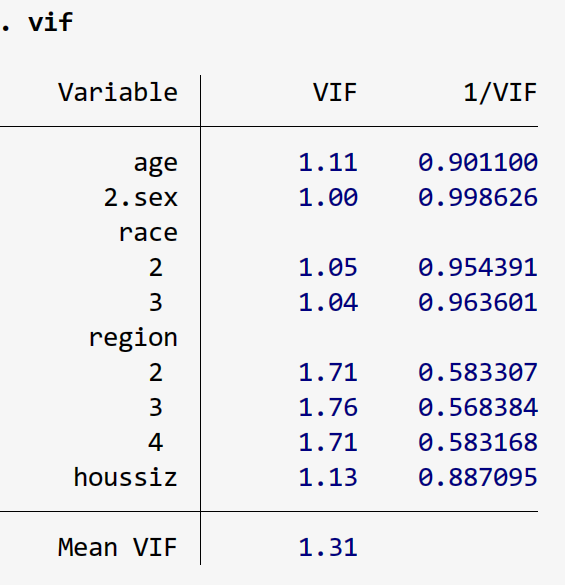Click race level 2 VIF 1.05
Screen dimensions: 565x585
pyautogui.click(x=328, y=268)
